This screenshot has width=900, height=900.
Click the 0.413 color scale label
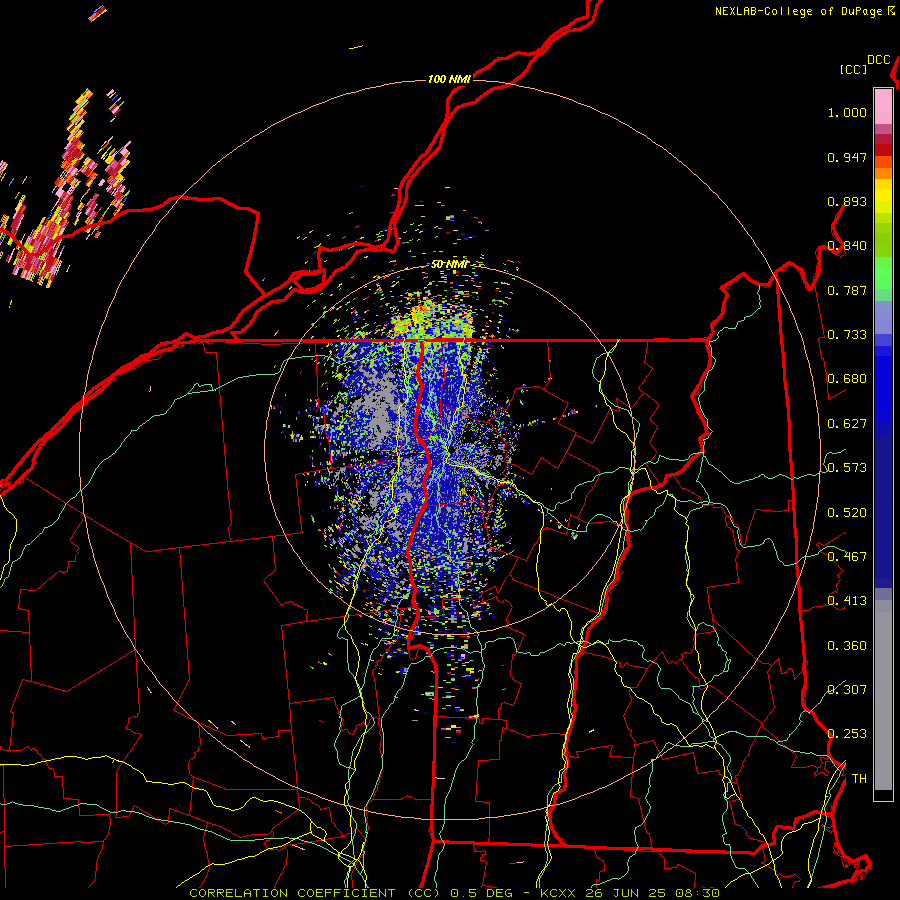[x=847, y=601]
